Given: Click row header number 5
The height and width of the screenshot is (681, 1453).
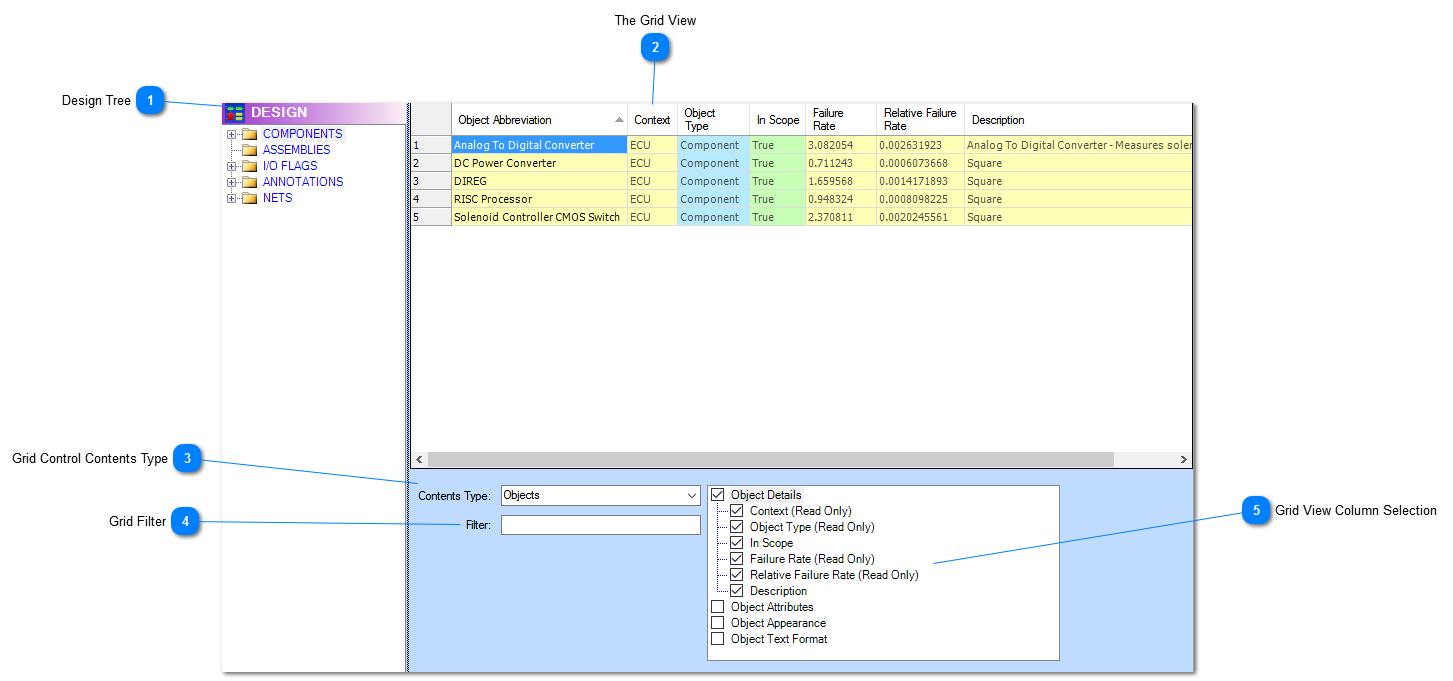Looking at the screenshot, I should coord(431,217).
